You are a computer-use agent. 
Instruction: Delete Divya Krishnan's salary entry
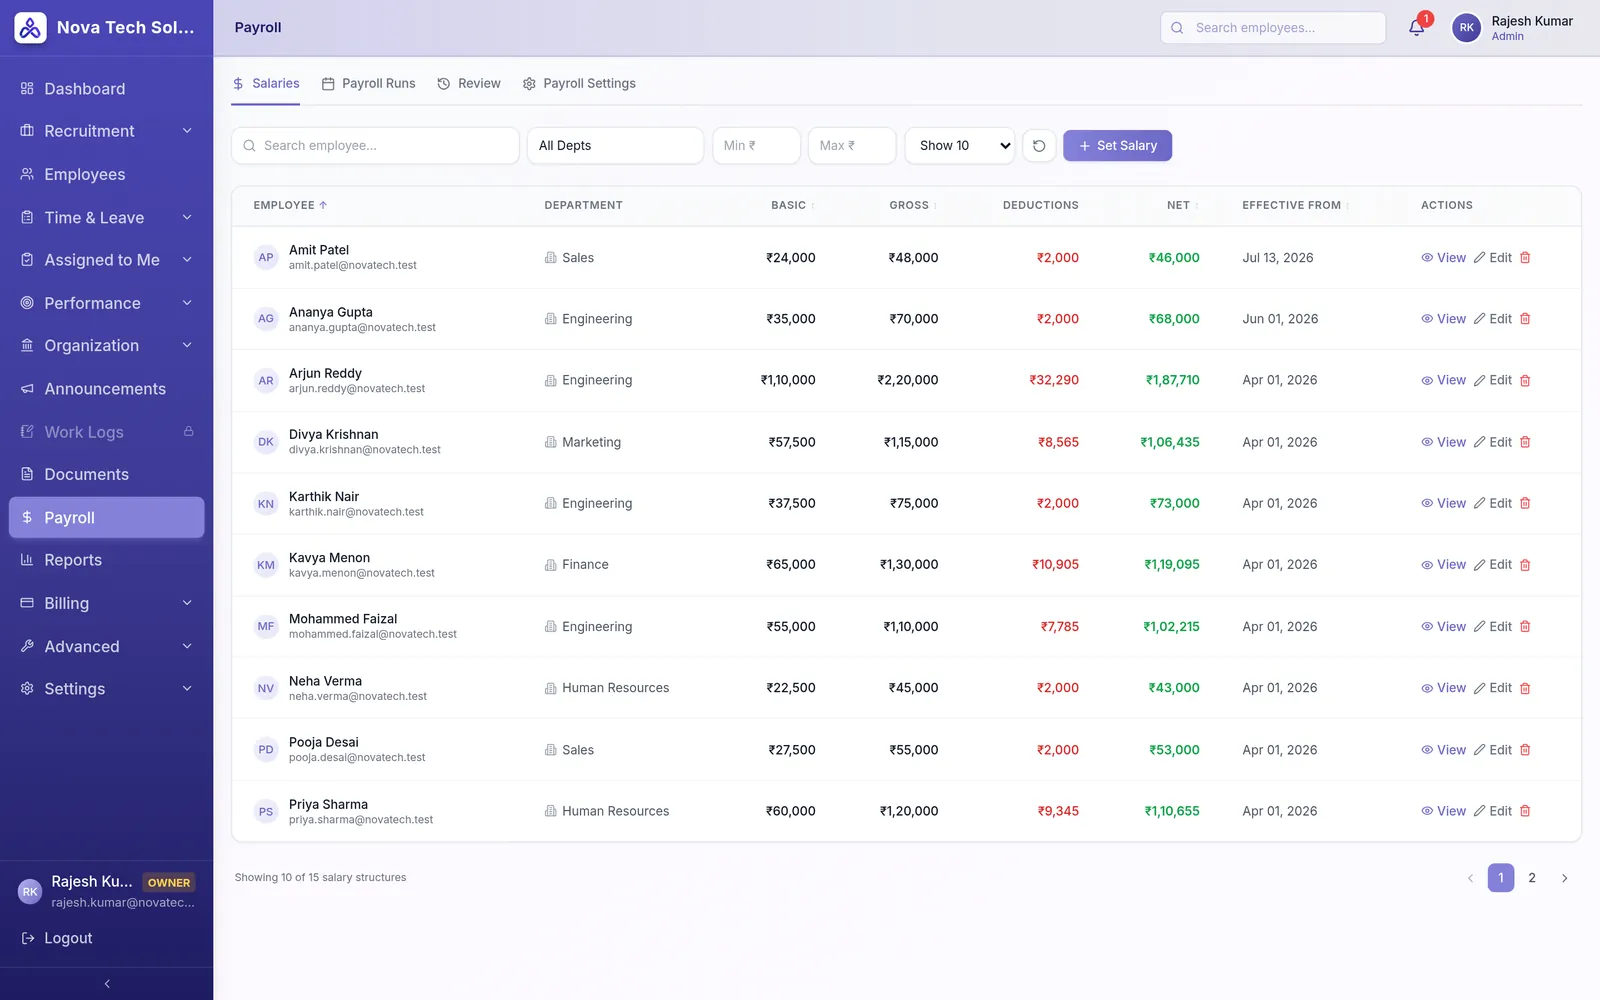(1525, 442)
